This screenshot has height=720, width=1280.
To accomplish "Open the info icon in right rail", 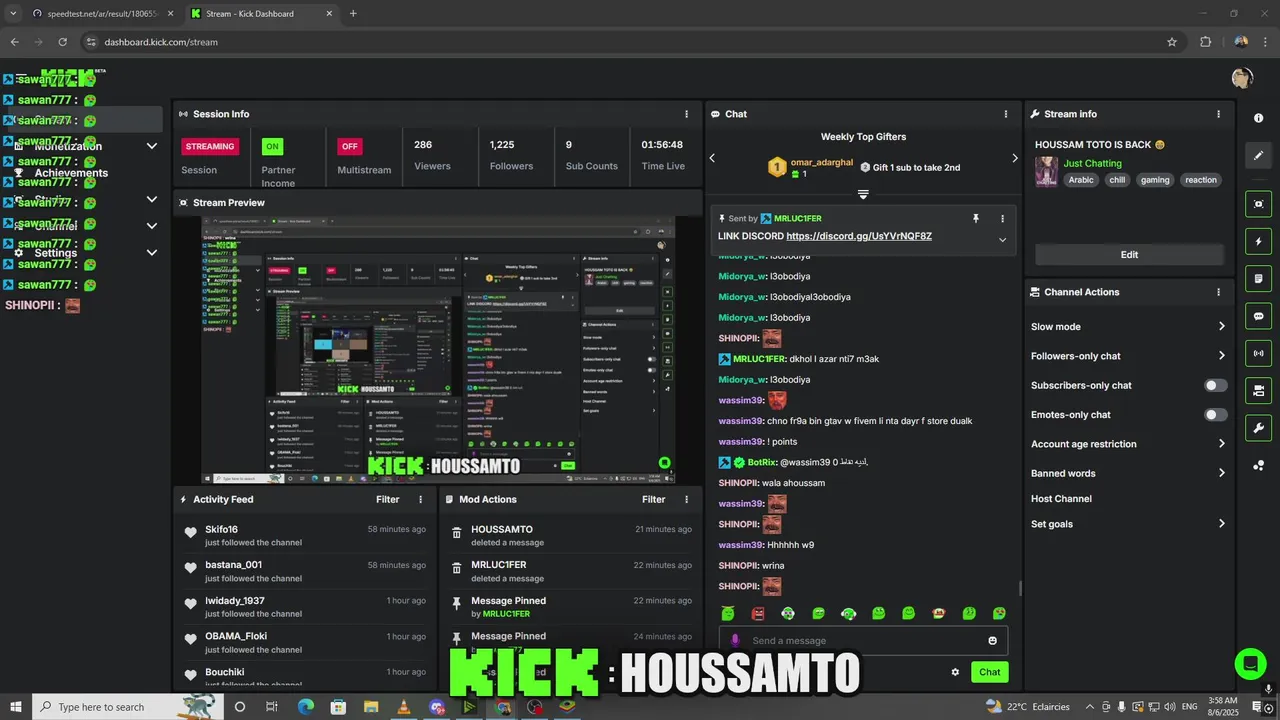I will (x=1258, y=118).
